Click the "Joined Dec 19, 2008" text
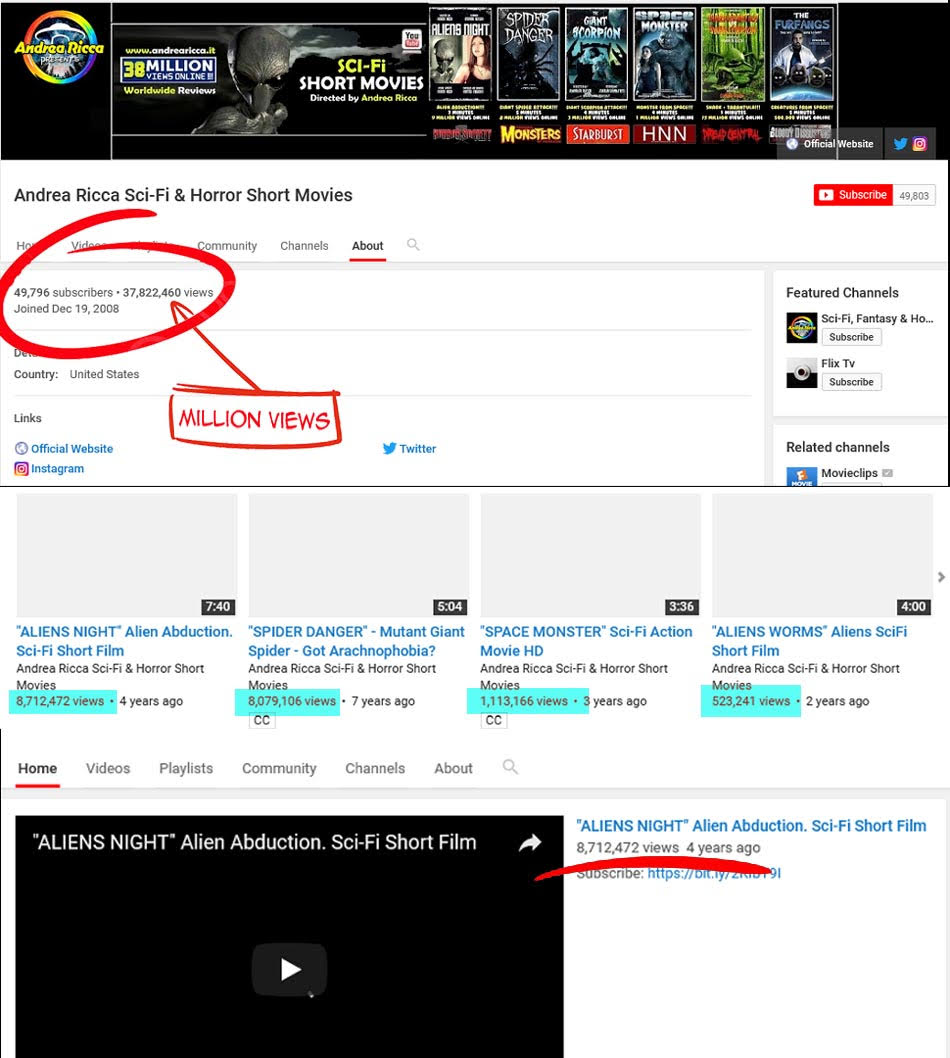Image resolution: width=950 pixels, height=1058 pixels. click(x=66, y=308)
